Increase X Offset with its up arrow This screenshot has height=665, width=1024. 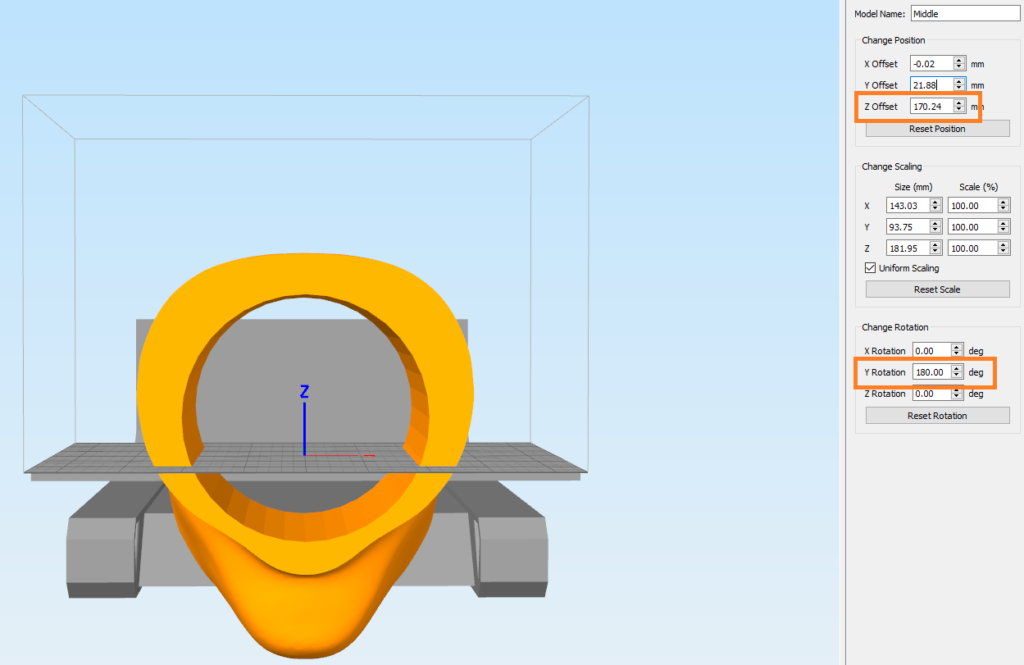[x=959, y=60]
